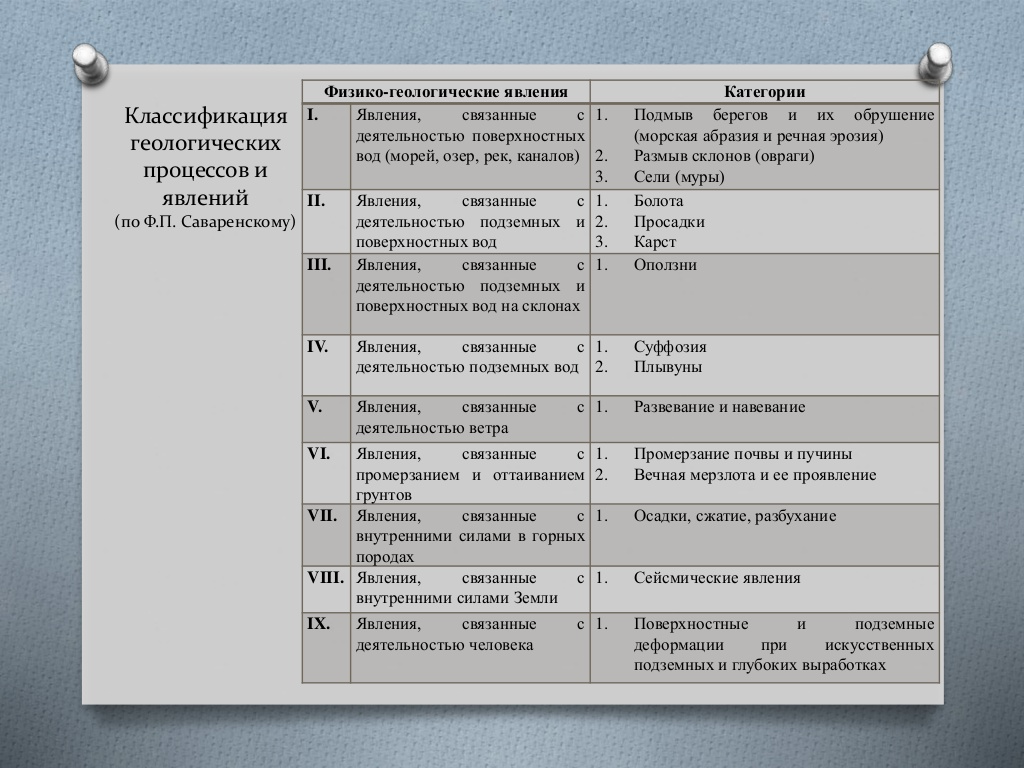Select the row numeral 'IX.'
The height and width of the screenshot is (768, 1024).
point(318,624)
